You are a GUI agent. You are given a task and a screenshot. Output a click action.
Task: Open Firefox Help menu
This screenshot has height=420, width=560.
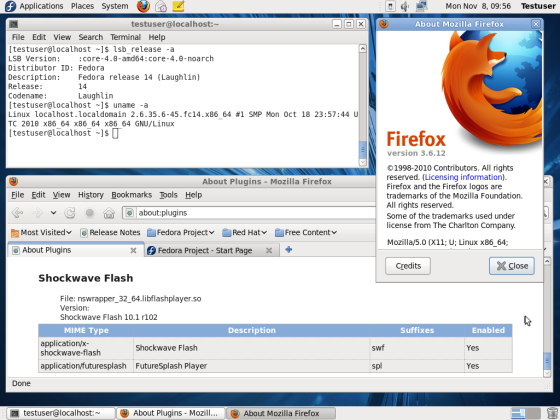pos(194,195)
